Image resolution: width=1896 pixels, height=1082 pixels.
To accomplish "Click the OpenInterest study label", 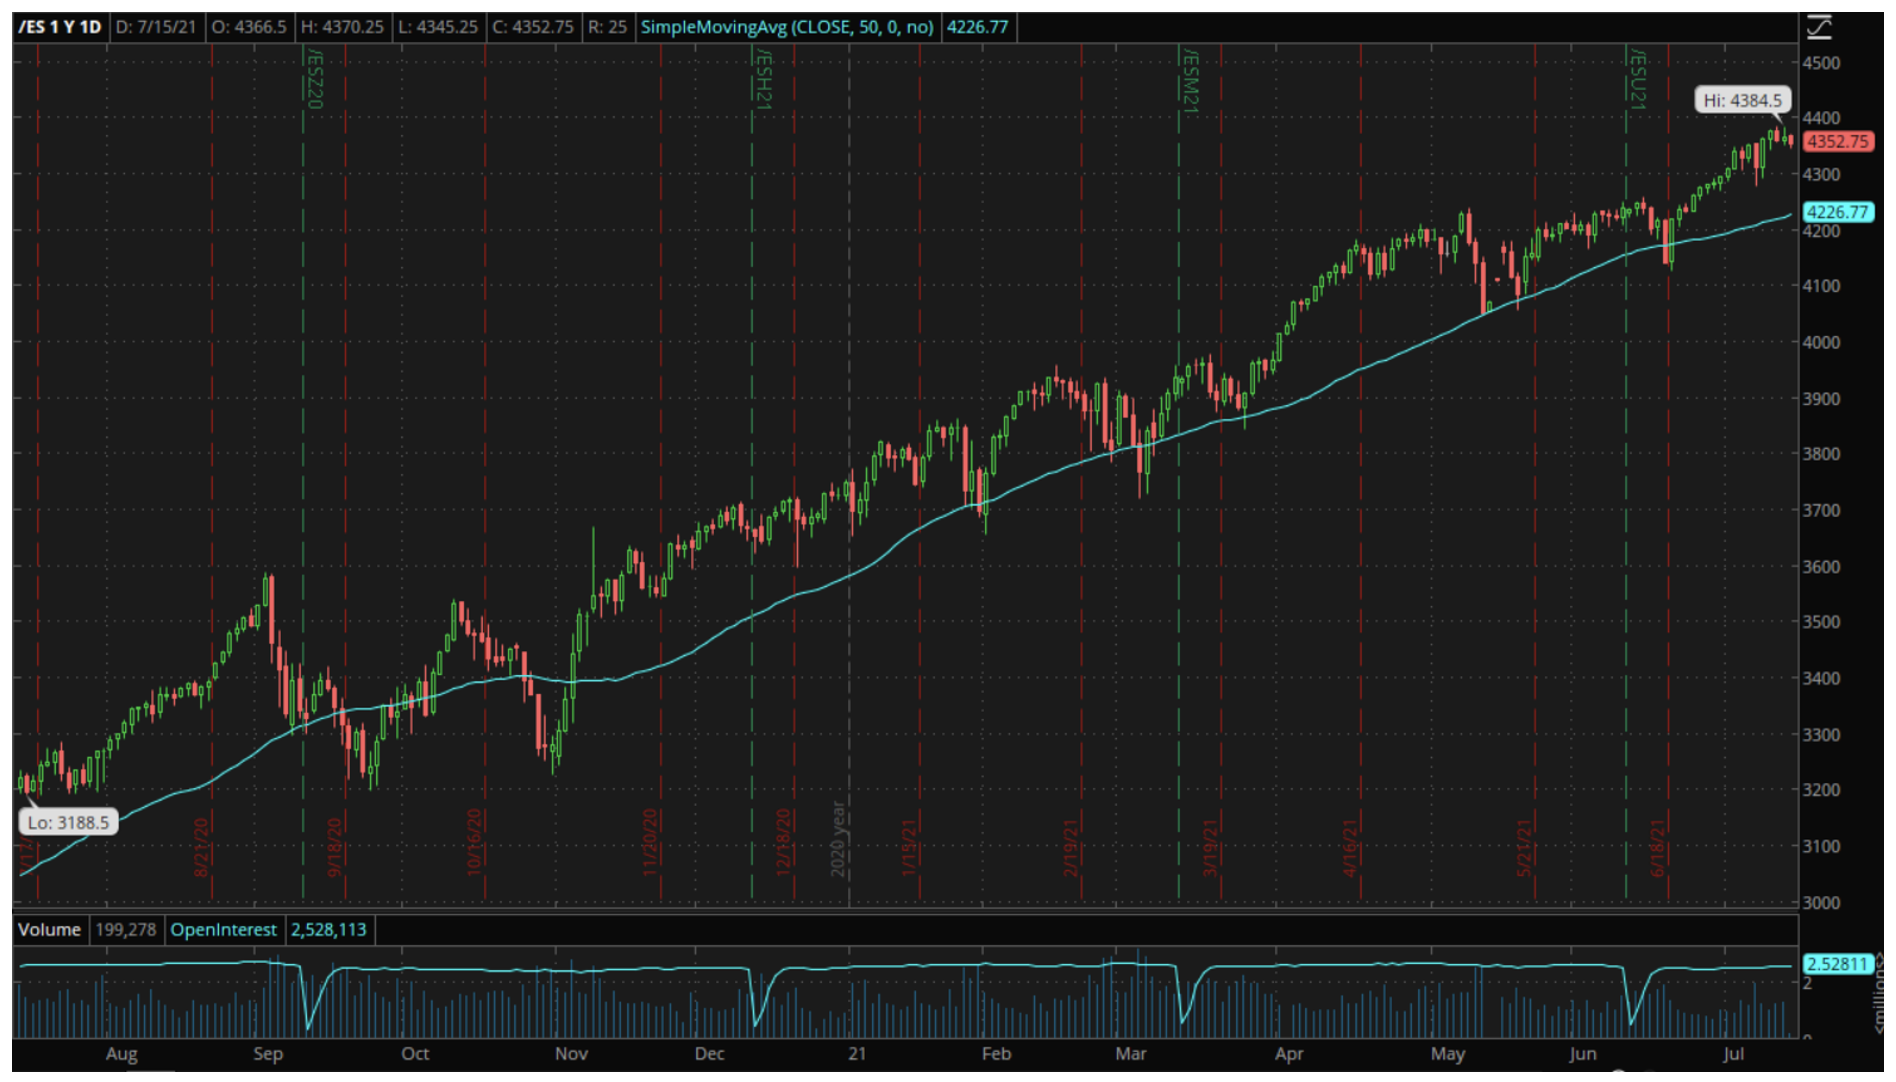I will [x=223, y=929].
